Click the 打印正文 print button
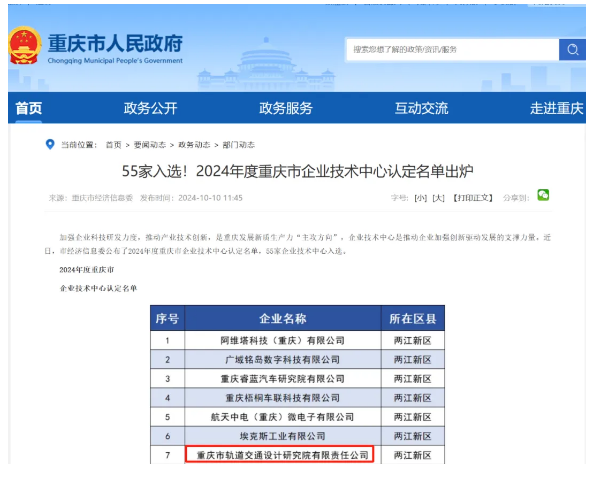Screen dimensions: 593x485 (473, 198)
